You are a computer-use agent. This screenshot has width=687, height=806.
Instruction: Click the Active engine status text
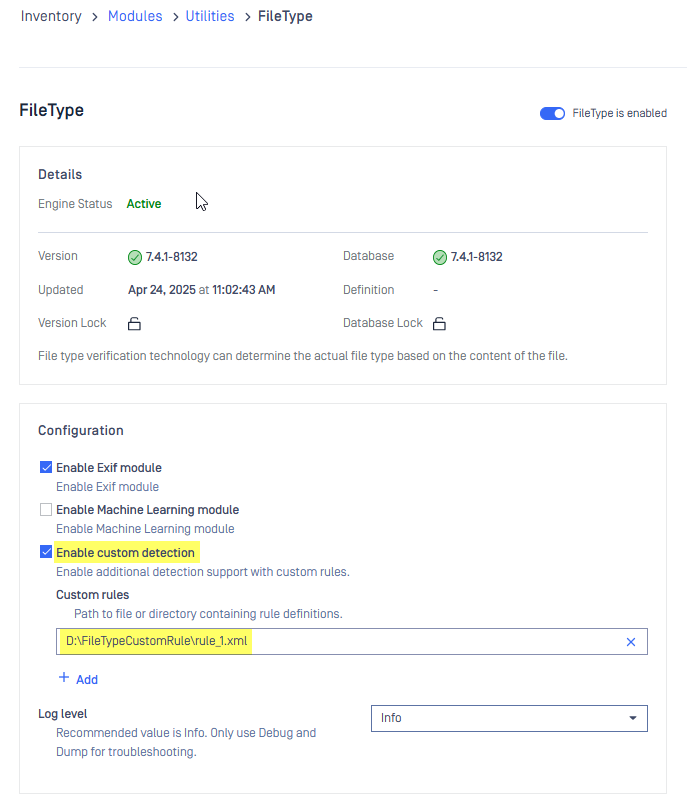[144, 204]
